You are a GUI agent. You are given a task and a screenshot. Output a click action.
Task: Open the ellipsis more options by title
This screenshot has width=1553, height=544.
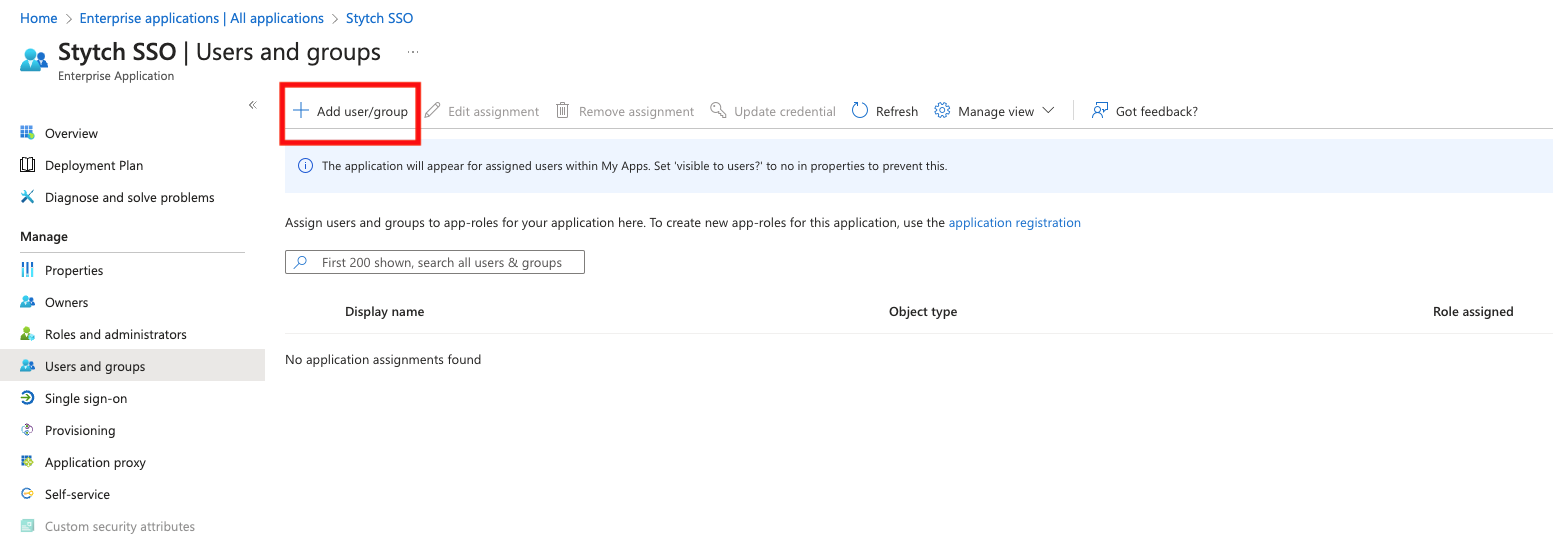(413, 52)
